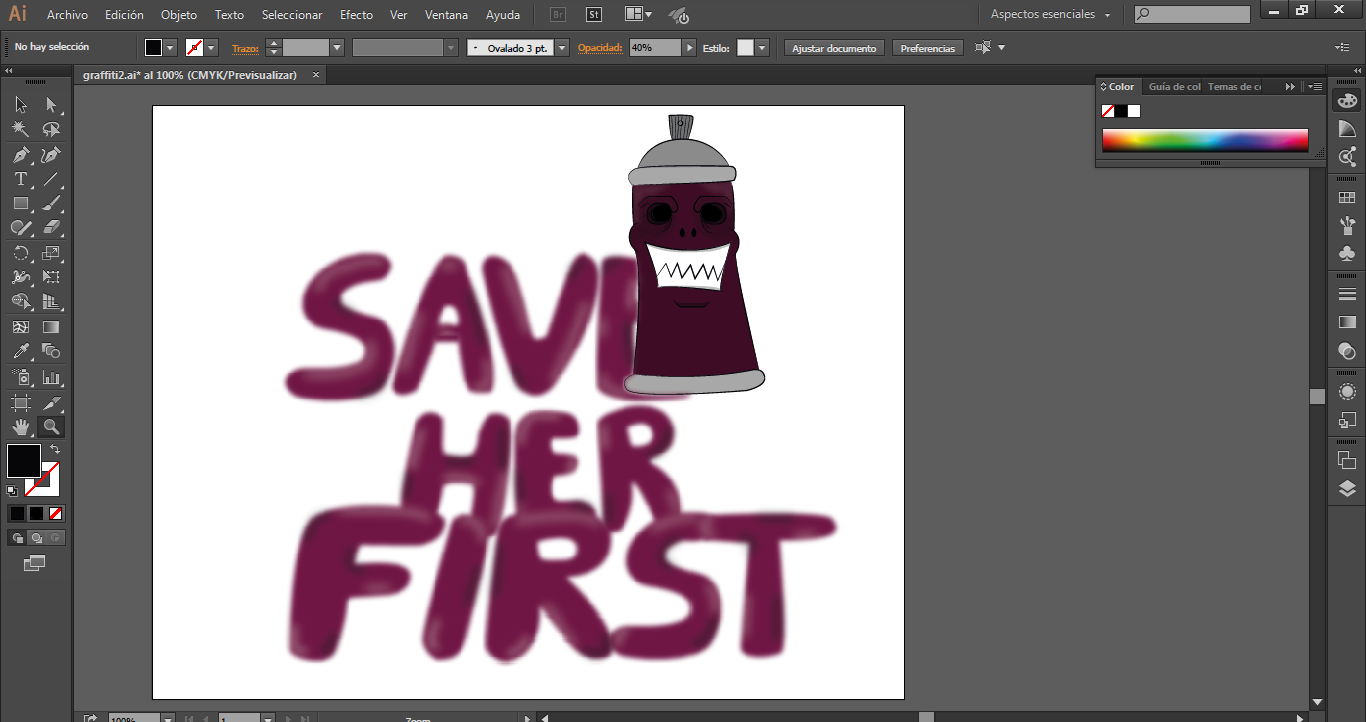Image resolution: width=1366 pixels, height=722 pixels.
Task: Open the Ventana menu
Action: [x=446, y=15]
